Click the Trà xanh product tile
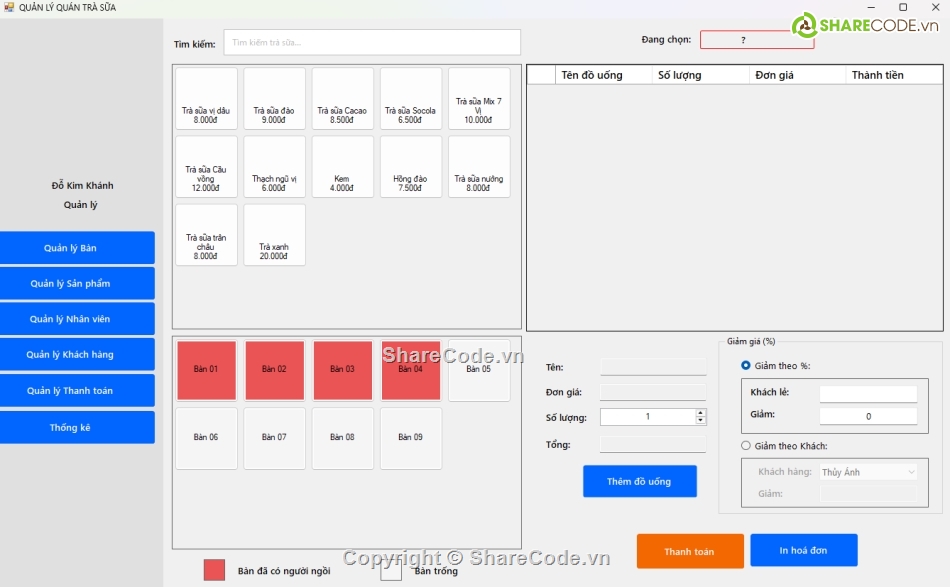The image size is (950, 587). pyautogui.click(x=274, y=235)
